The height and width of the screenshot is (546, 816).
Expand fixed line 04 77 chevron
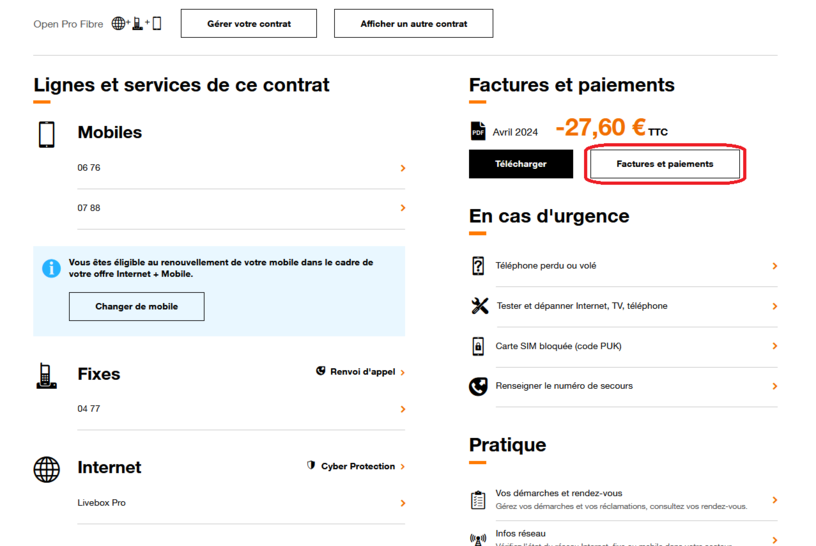[403, 409]
